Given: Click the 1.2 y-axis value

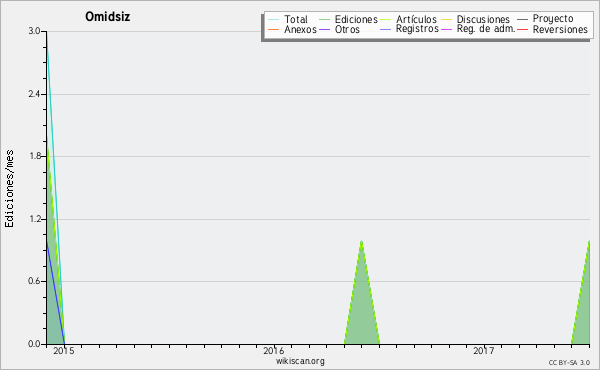Looking at the screenshot, I should pyautogui.click(x=34, y=219).
